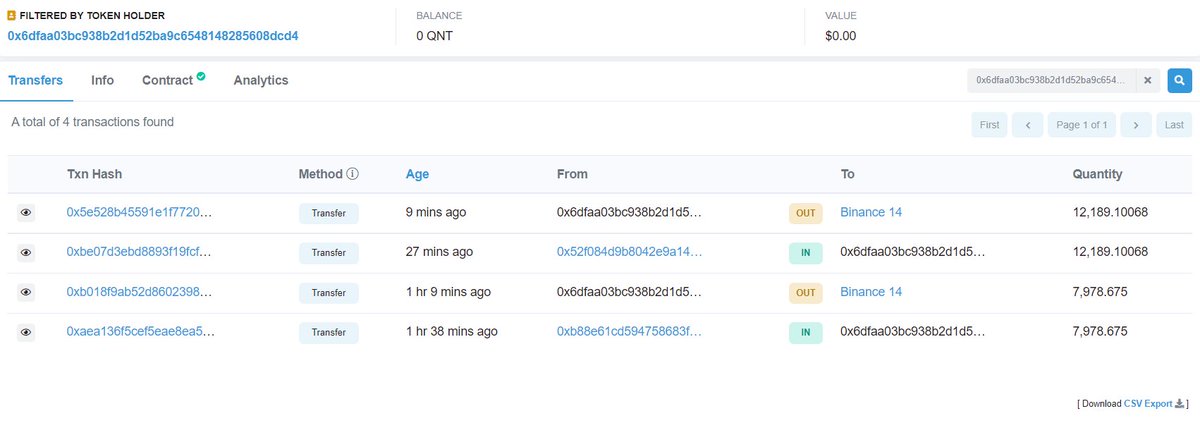Click the 7,978.675 quantity in the 1 hr 9 mins row
Image resolution: width=1200 pixels, height=435 pixels.
coord(1100,293)
